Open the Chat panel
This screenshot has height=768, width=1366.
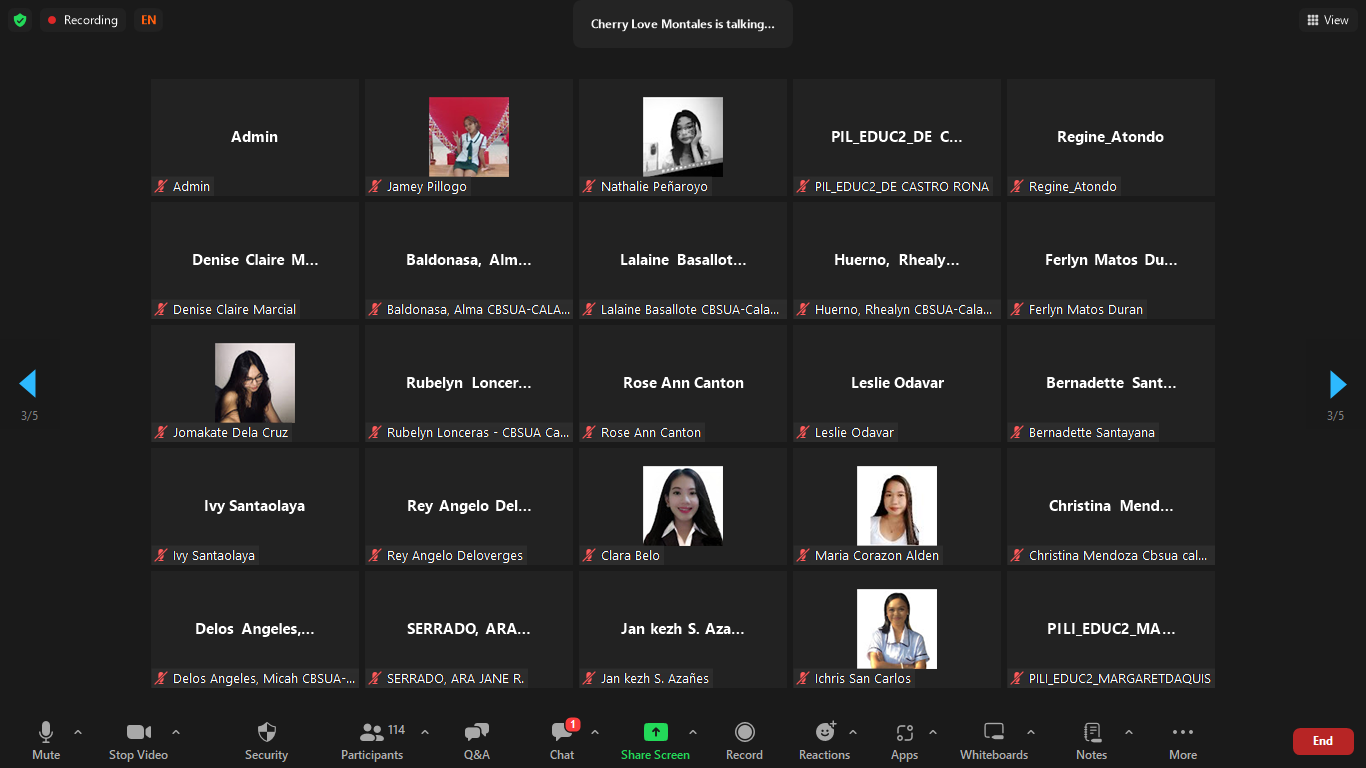point(562,740)
